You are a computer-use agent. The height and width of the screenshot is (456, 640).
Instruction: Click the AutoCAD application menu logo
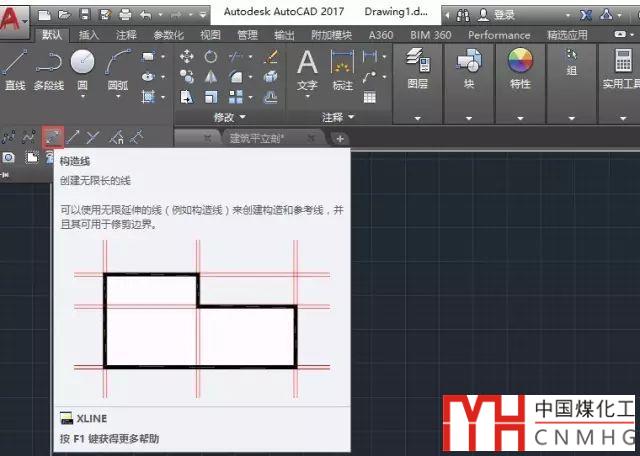[x=14, y=20]
